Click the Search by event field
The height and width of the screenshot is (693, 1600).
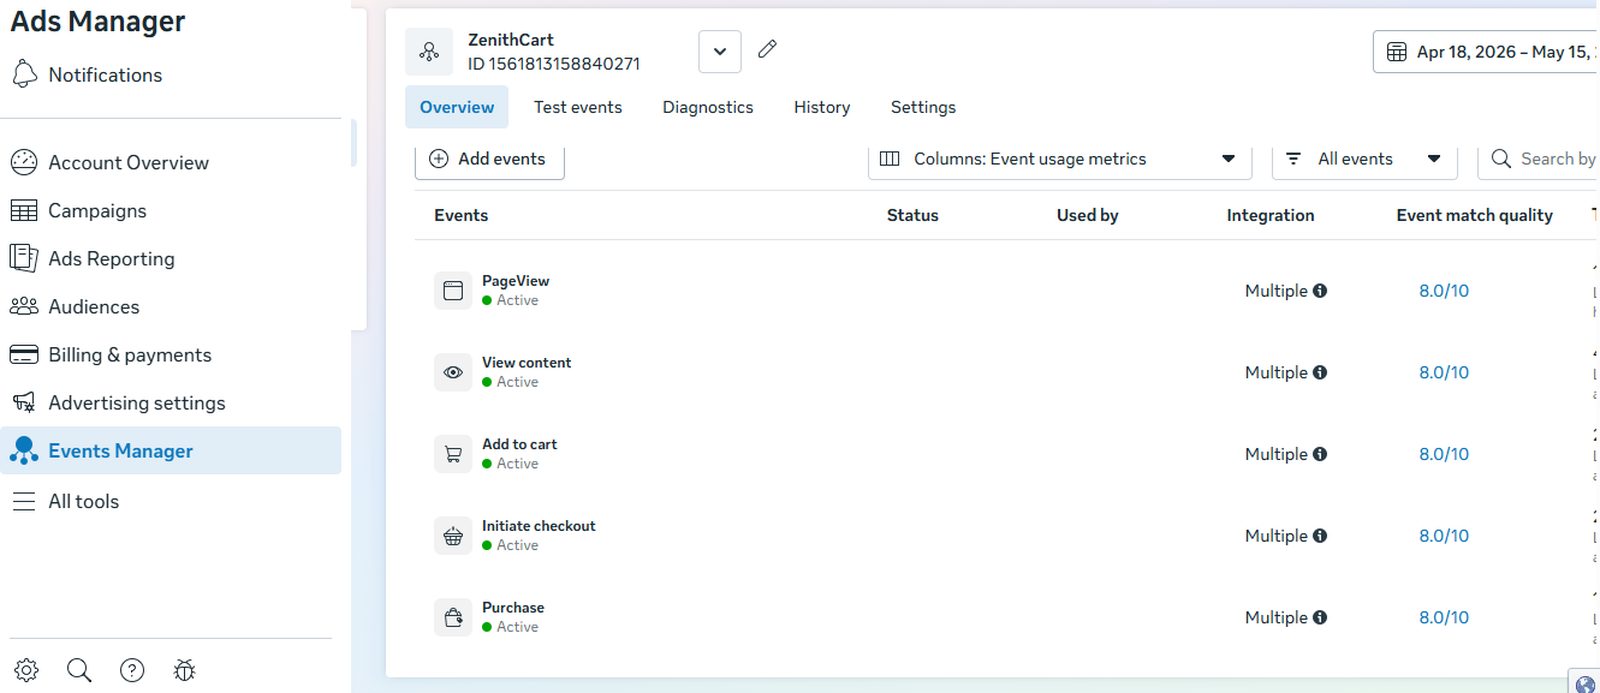(x=1540, y=159)
